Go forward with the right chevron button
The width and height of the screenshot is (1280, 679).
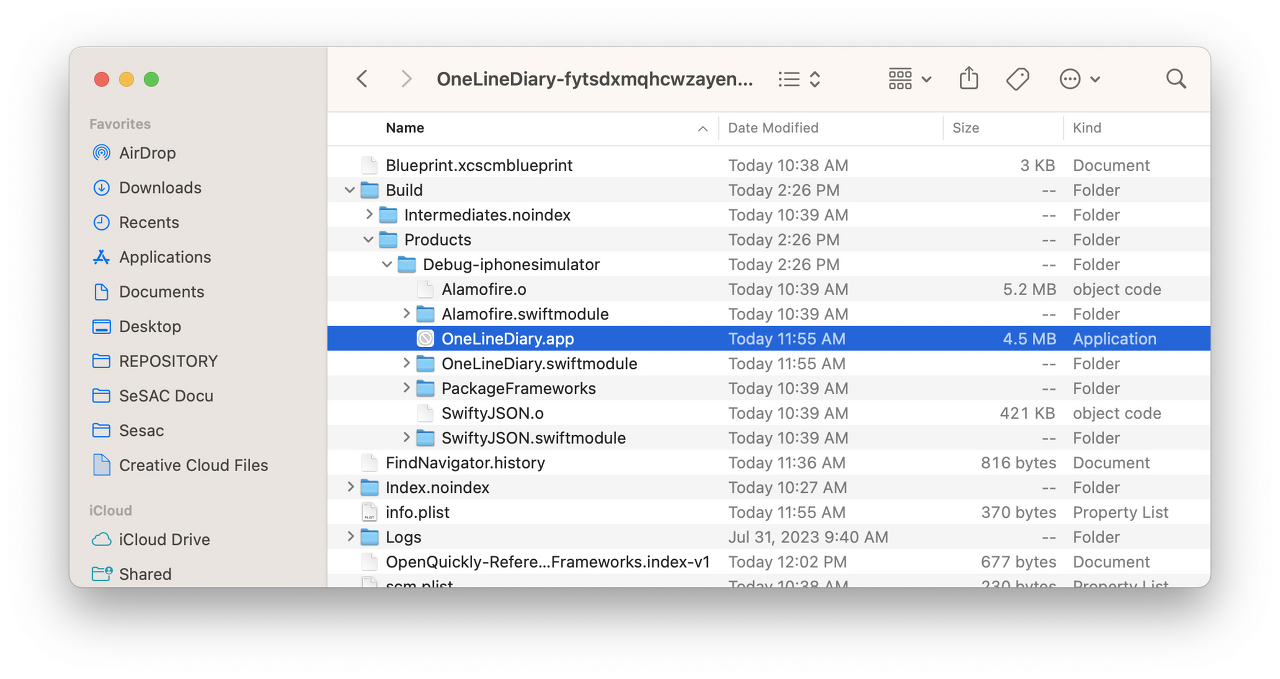click(x=405, y=79)
